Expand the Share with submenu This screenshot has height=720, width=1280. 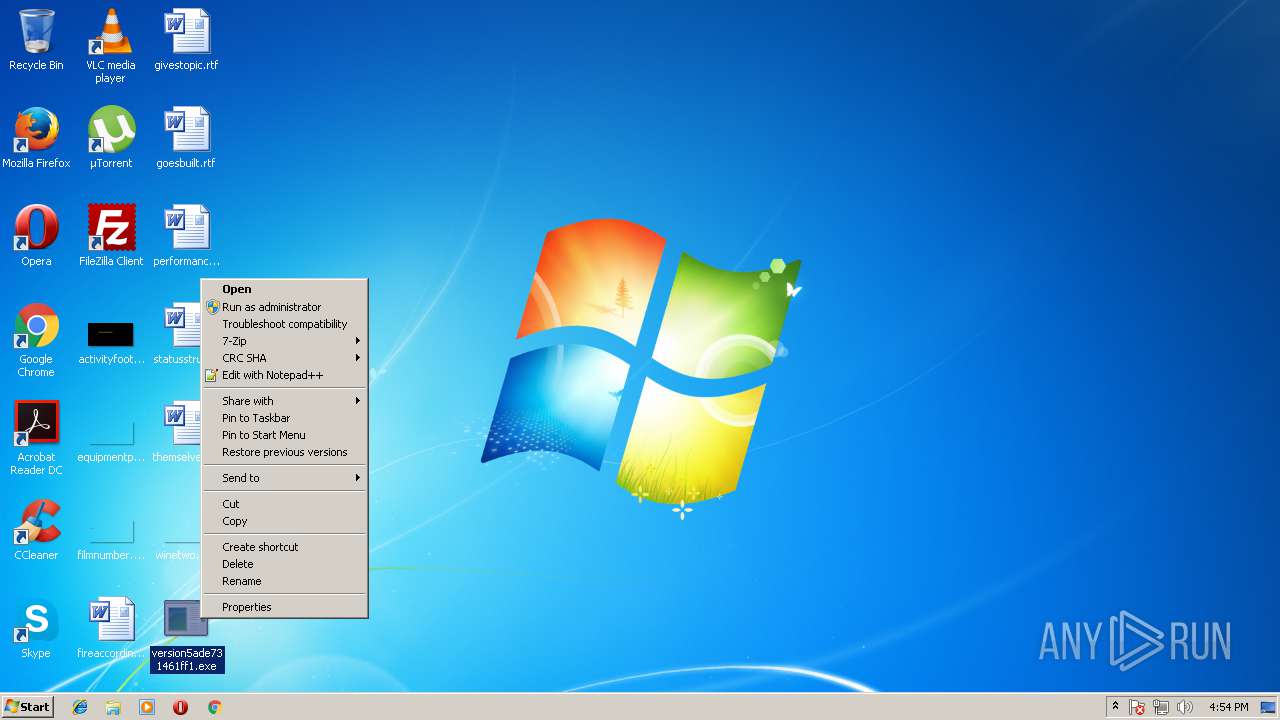tap(284, 401)
